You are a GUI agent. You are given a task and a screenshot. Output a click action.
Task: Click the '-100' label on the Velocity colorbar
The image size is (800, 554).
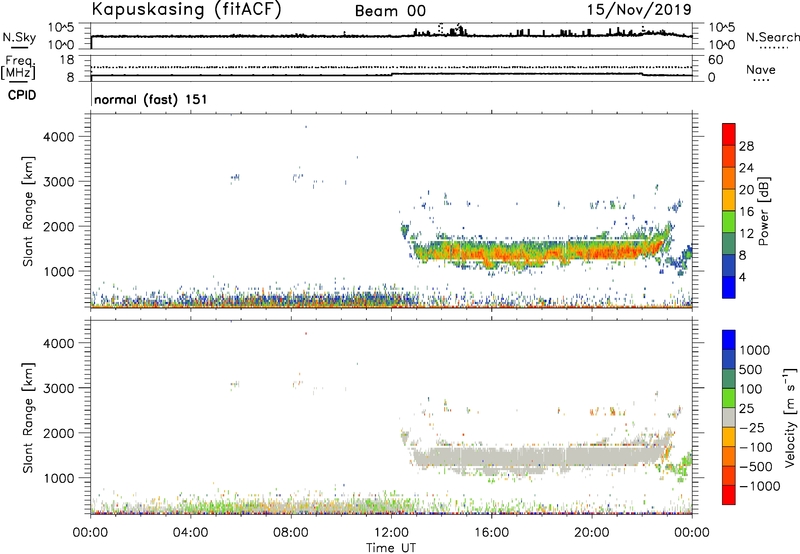click(x=755, y=447)
